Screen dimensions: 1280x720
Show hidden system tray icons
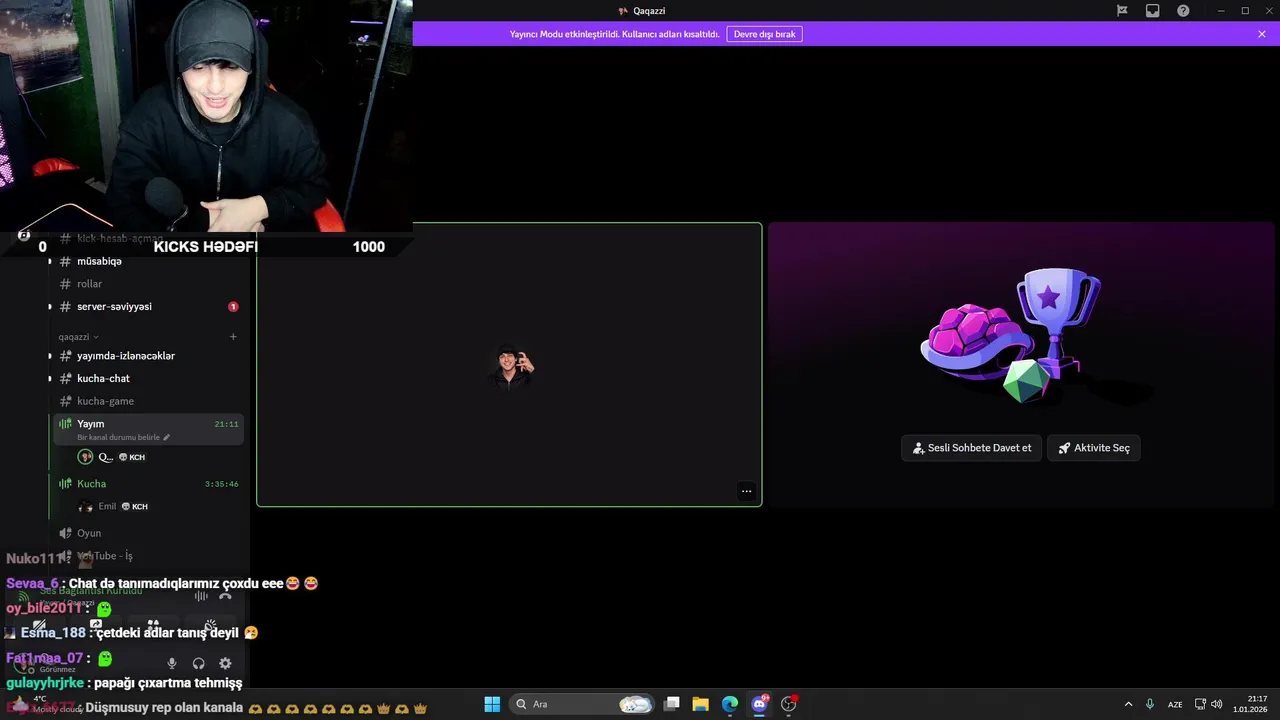(1128, 704)
